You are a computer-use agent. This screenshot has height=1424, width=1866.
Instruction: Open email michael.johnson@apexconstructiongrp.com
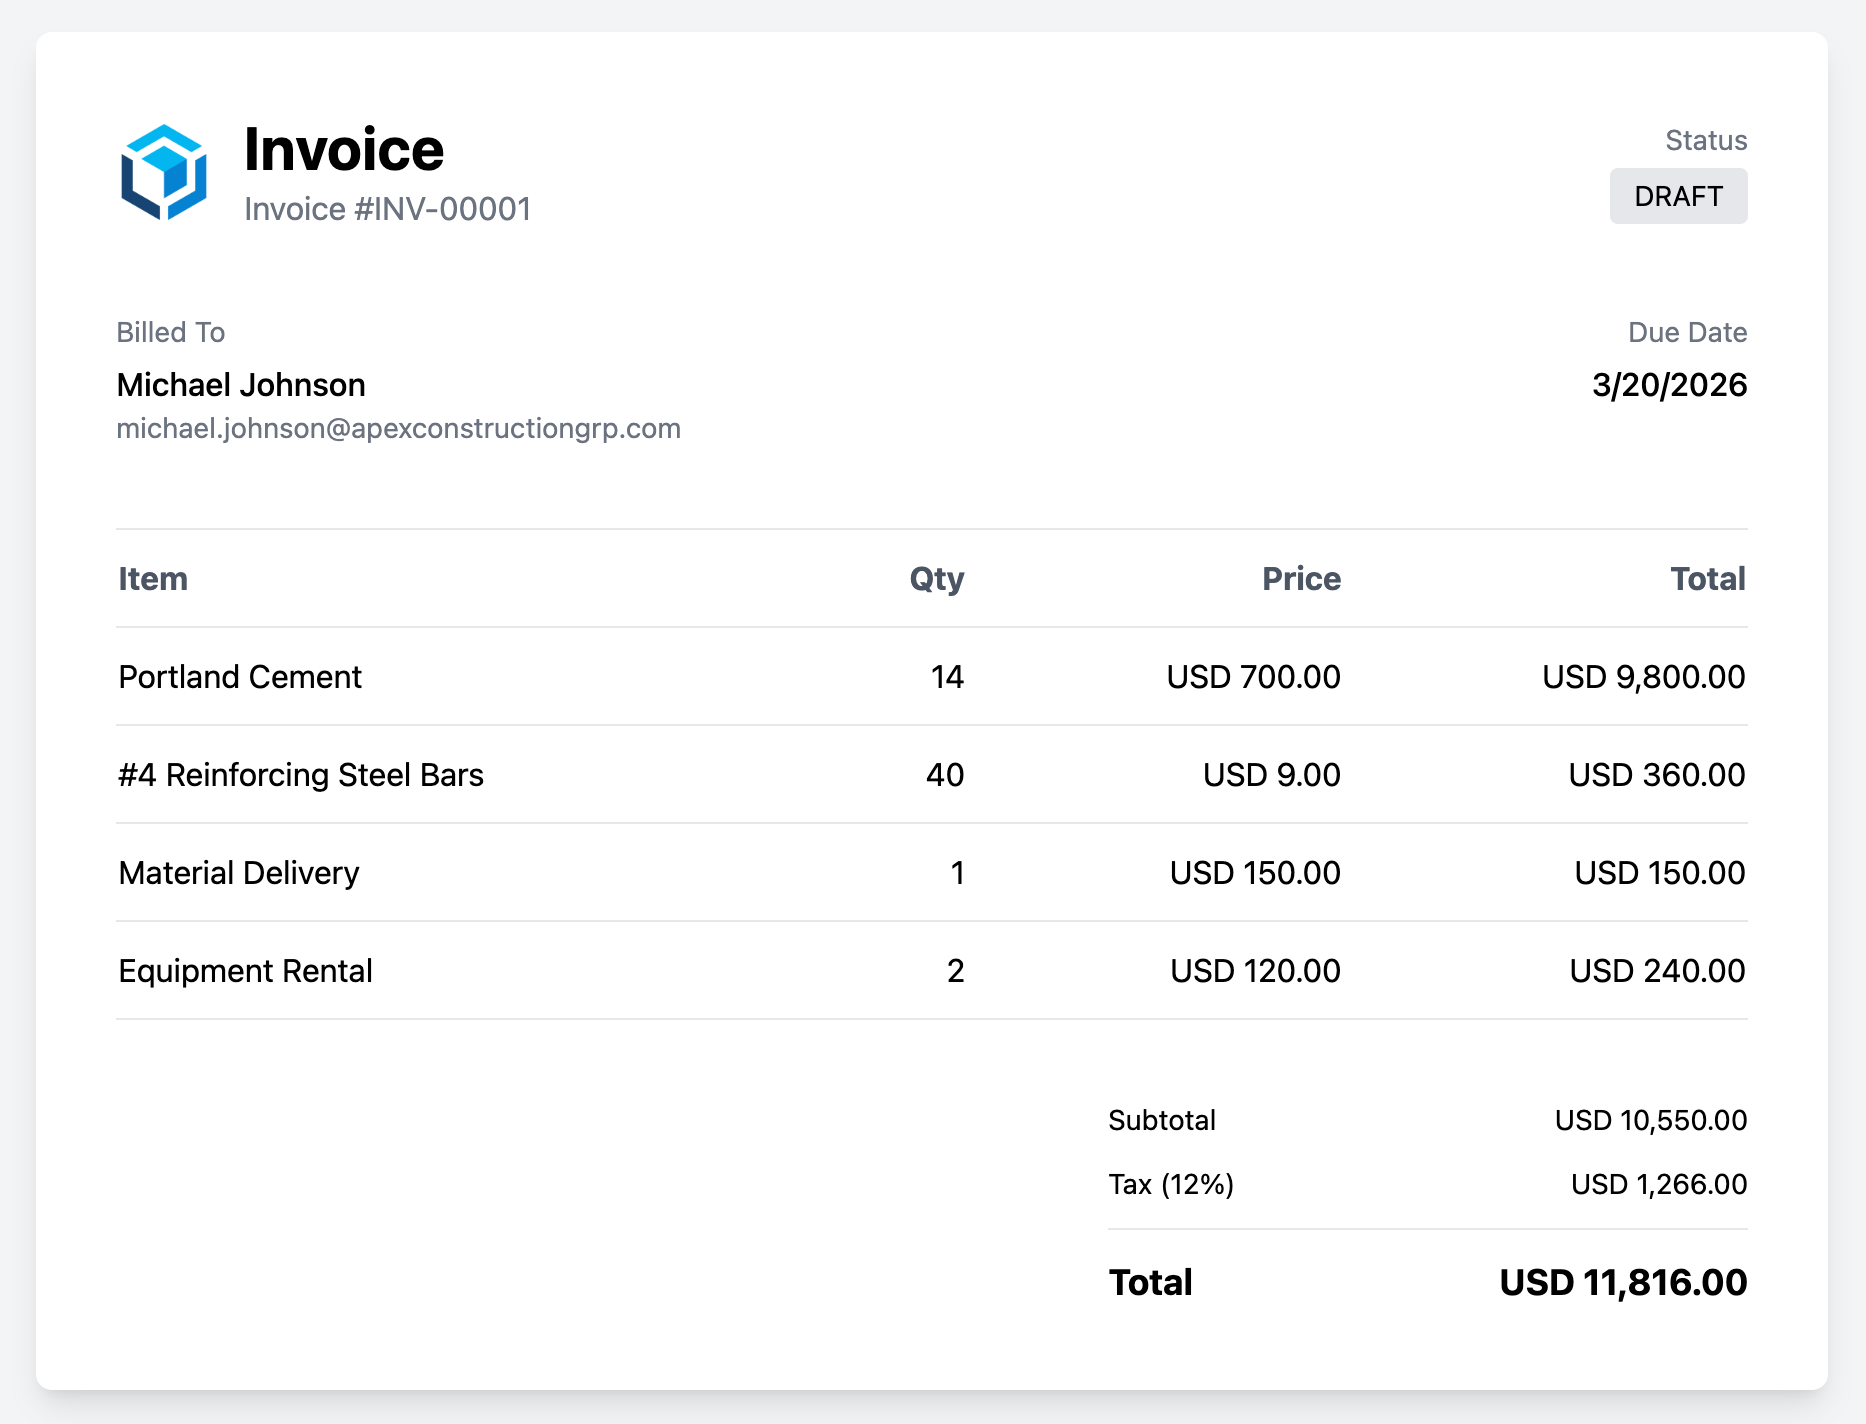[x=399, y=428]
